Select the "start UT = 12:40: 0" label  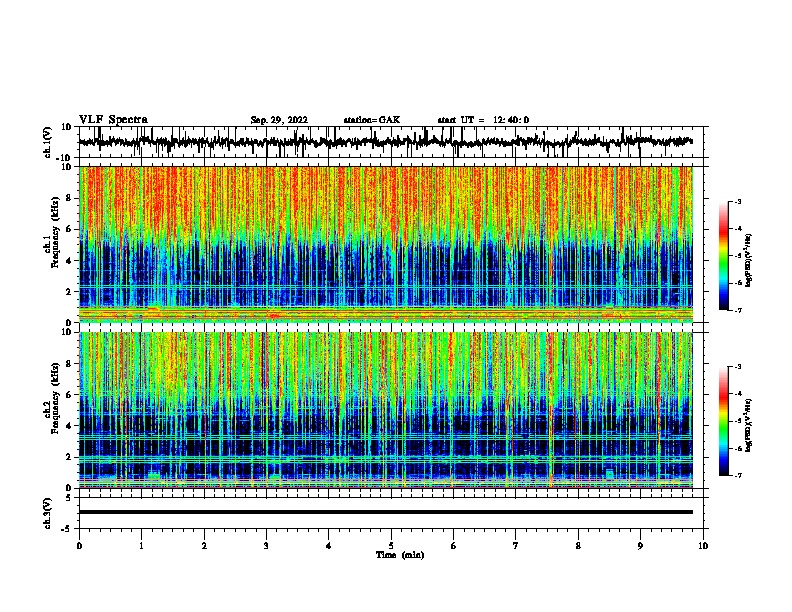click(x=483, y=120)
